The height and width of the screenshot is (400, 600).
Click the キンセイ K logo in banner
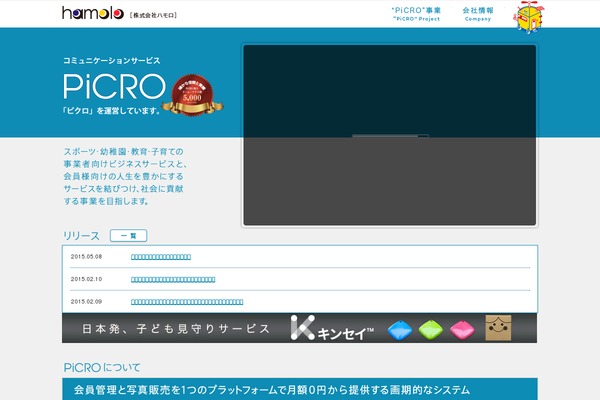(x=332, y=328)
